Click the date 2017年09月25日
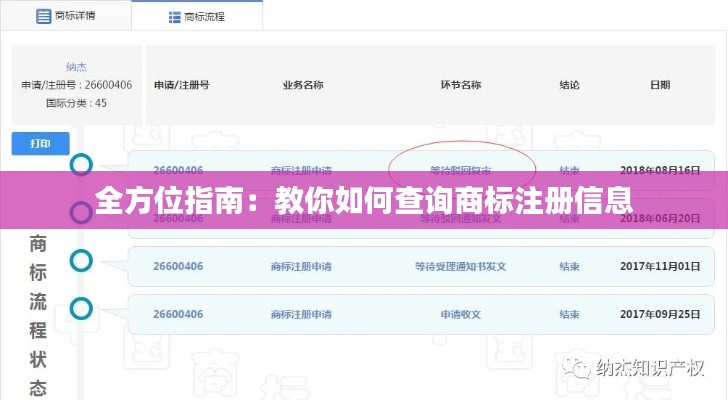The width and height of the screenshot is (728, 400). coord(660,314)
